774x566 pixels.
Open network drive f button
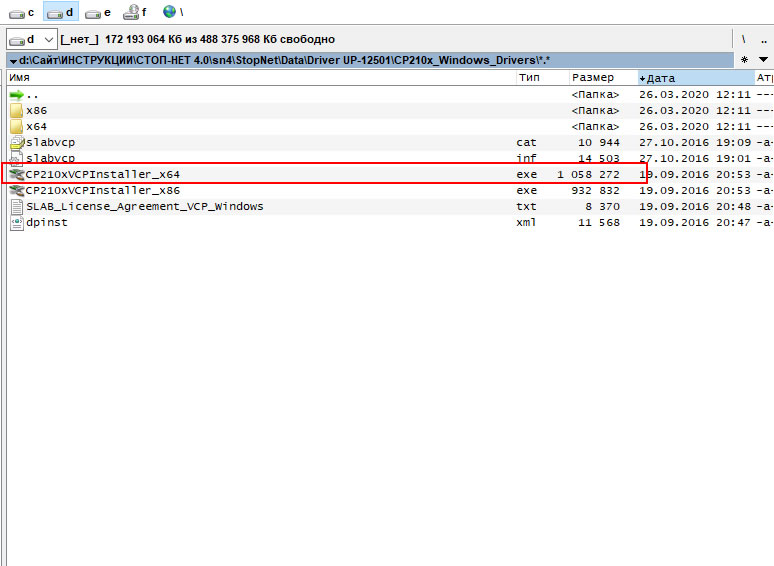click(x=135, y=12)
